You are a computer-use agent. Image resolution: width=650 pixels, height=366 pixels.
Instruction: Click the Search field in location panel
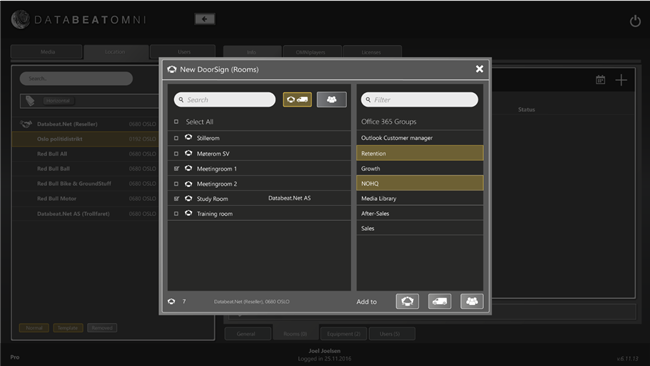coord(76,78)
